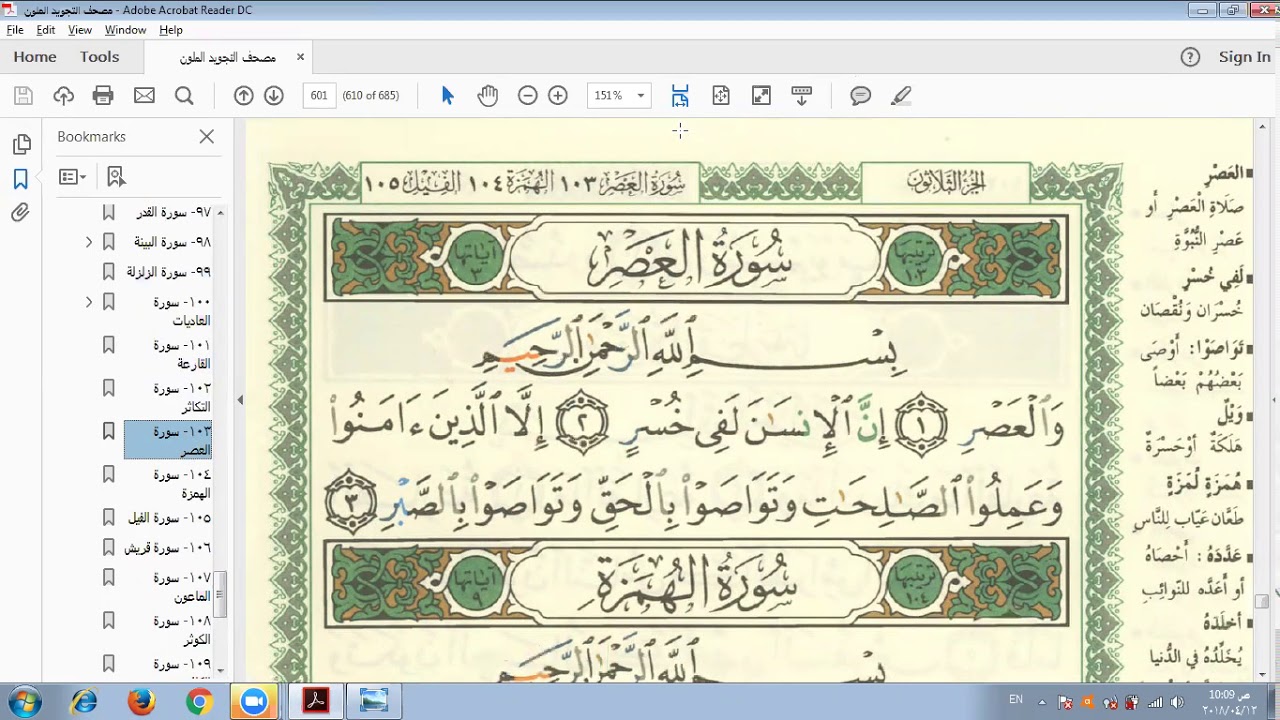Click the Sign In link

pos(1244,57)
